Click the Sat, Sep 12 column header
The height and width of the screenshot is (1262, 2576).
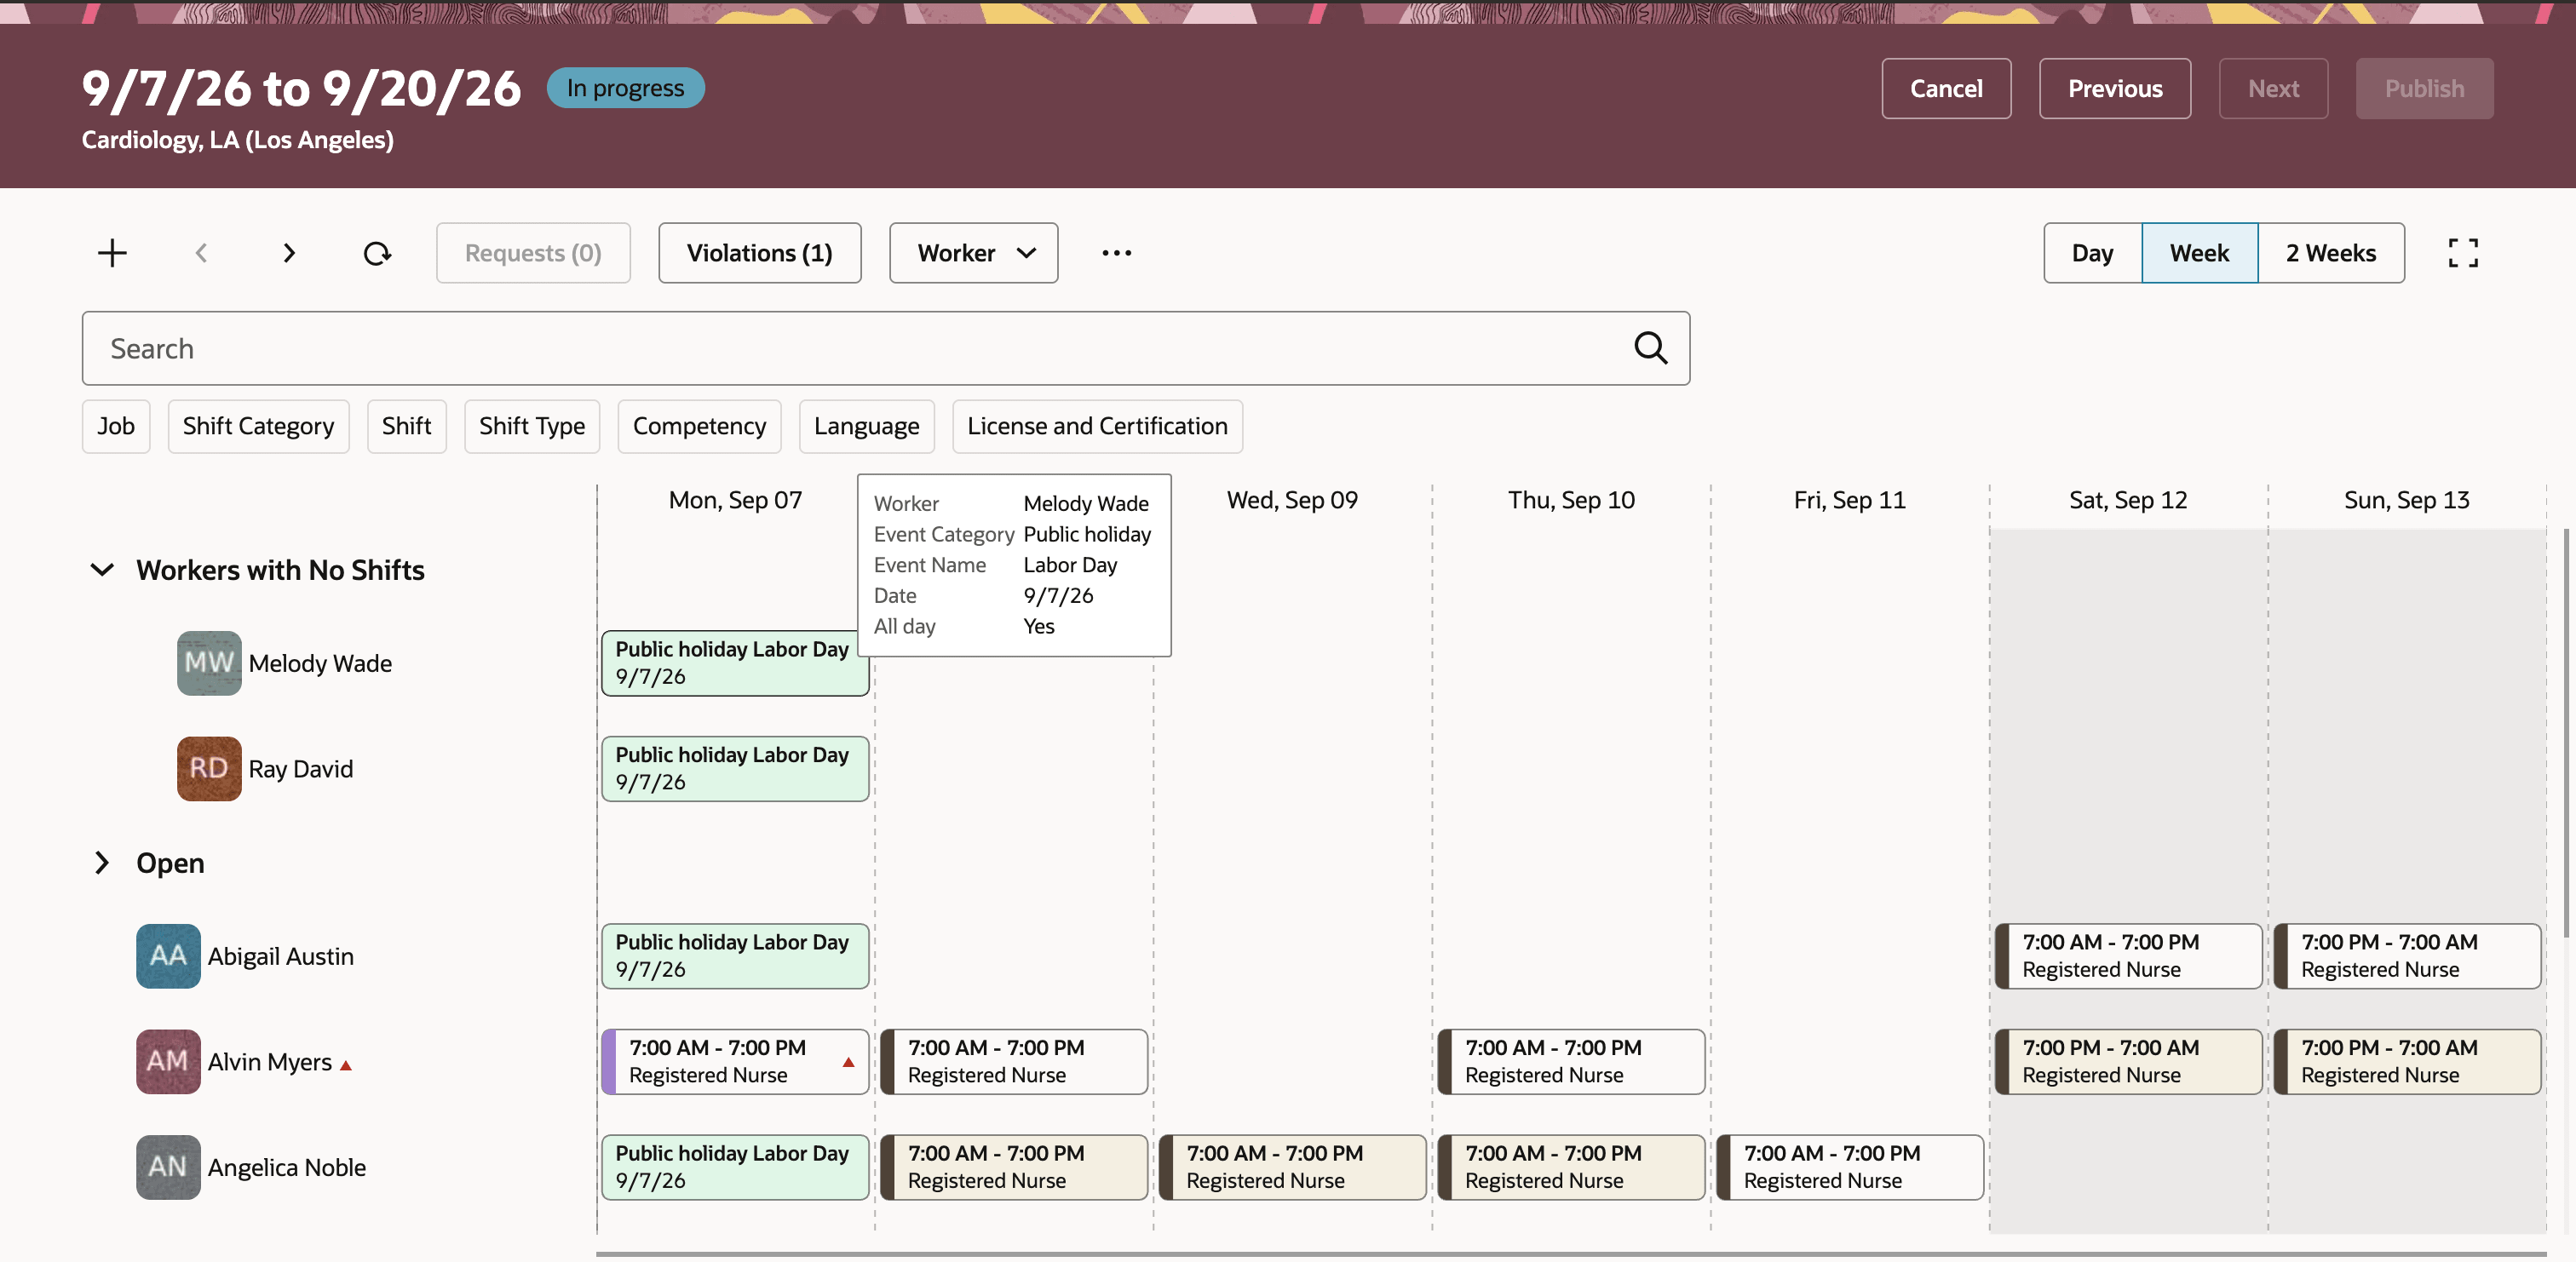coord(2128,500)
